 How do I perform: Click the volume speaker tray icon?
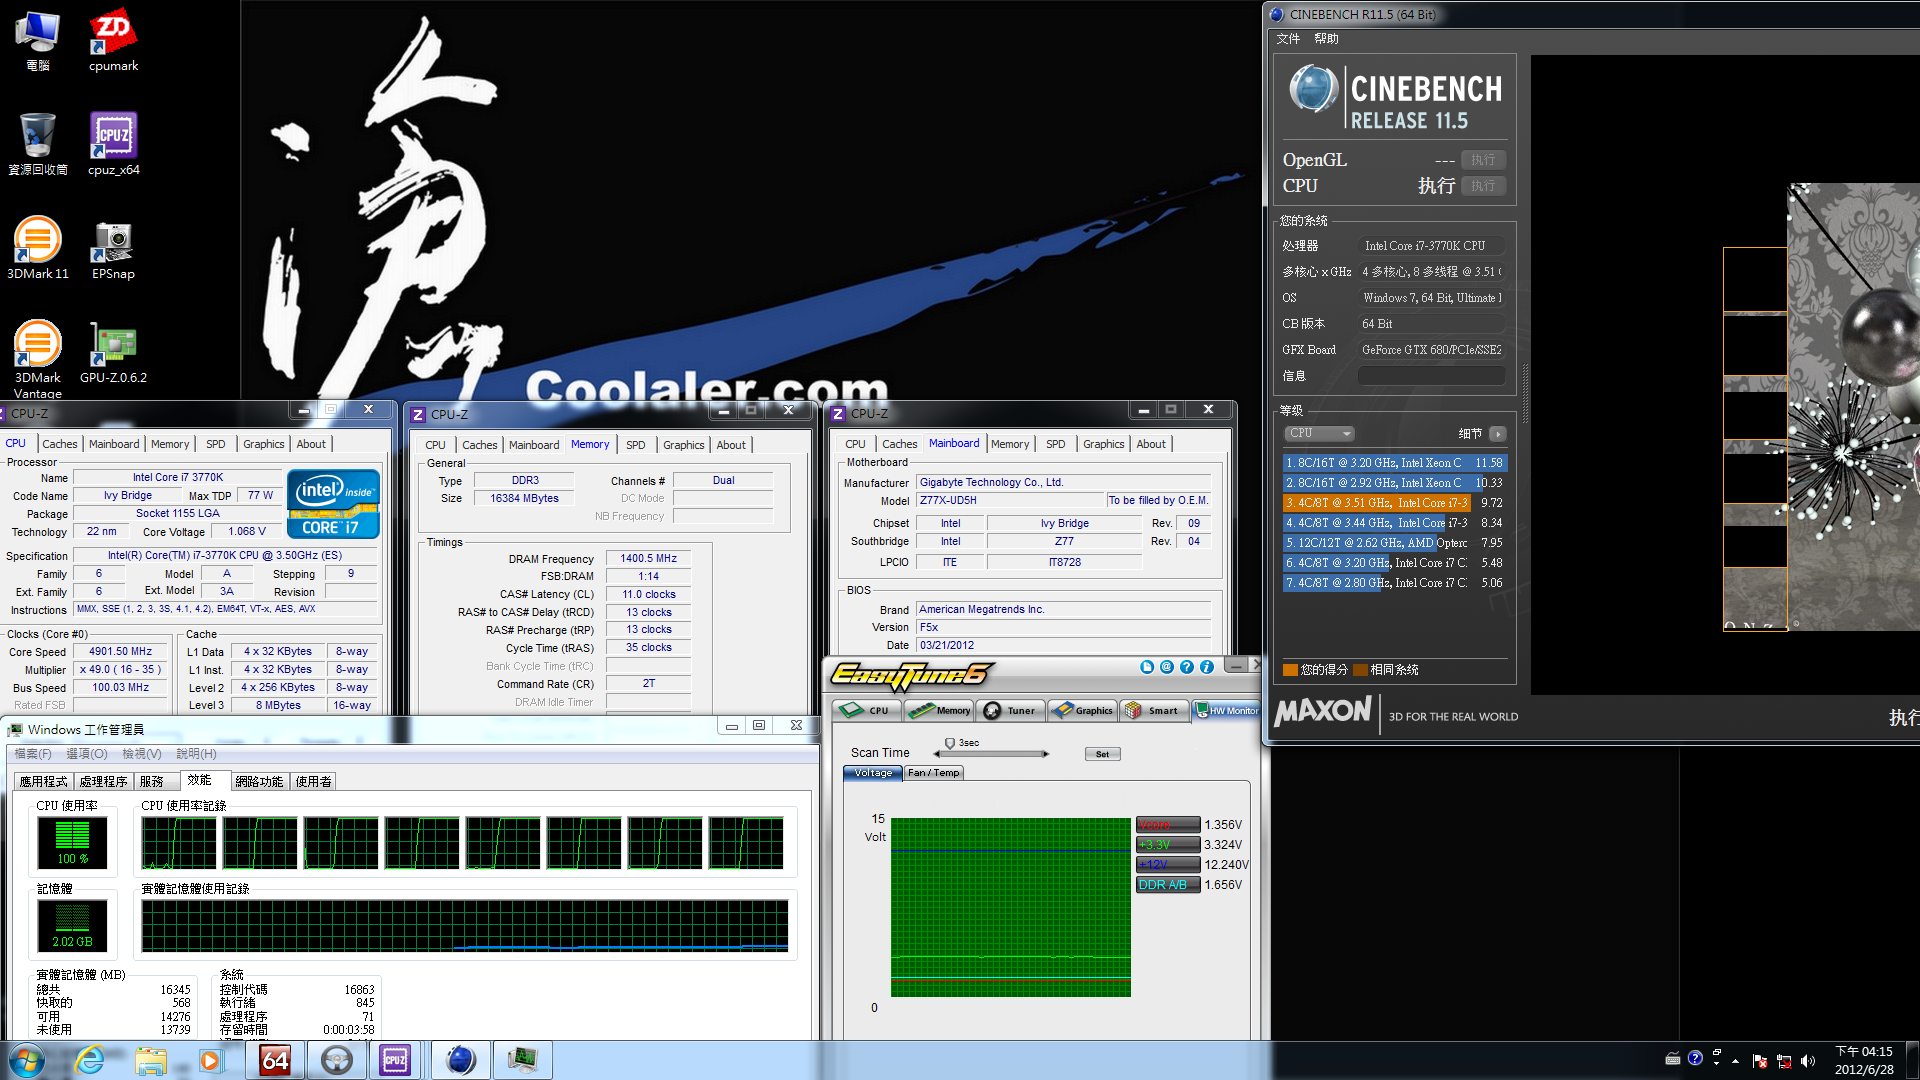(x=1808, y=1061)
